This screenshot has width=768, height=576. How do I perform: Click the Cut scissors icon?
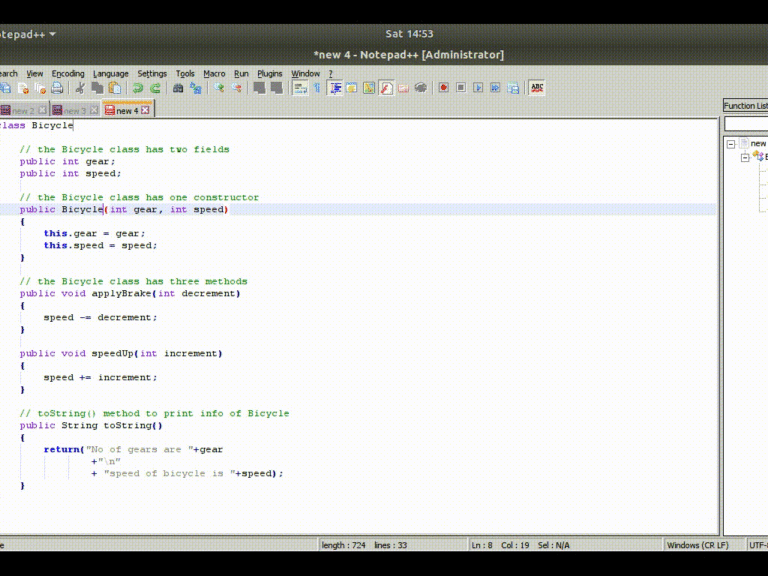coord(80,88)
